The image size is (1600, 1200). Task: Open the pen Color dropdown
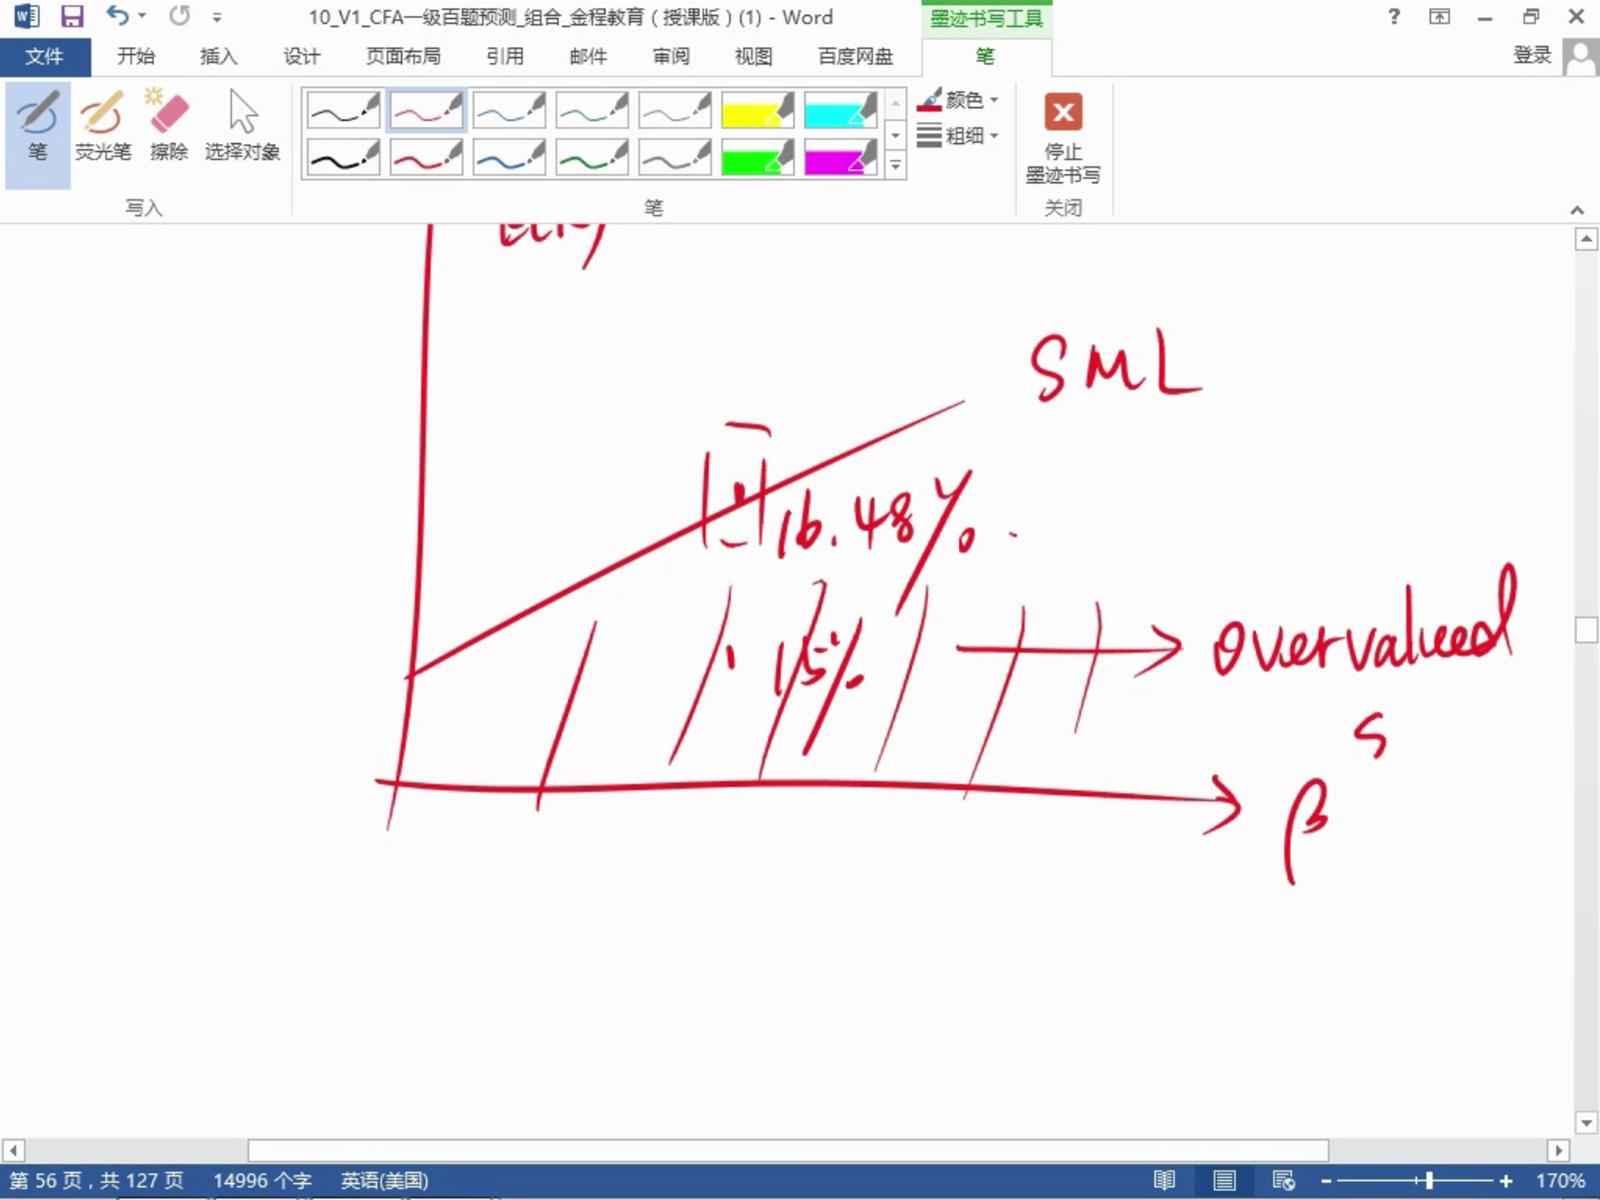(x=958, y=100)
